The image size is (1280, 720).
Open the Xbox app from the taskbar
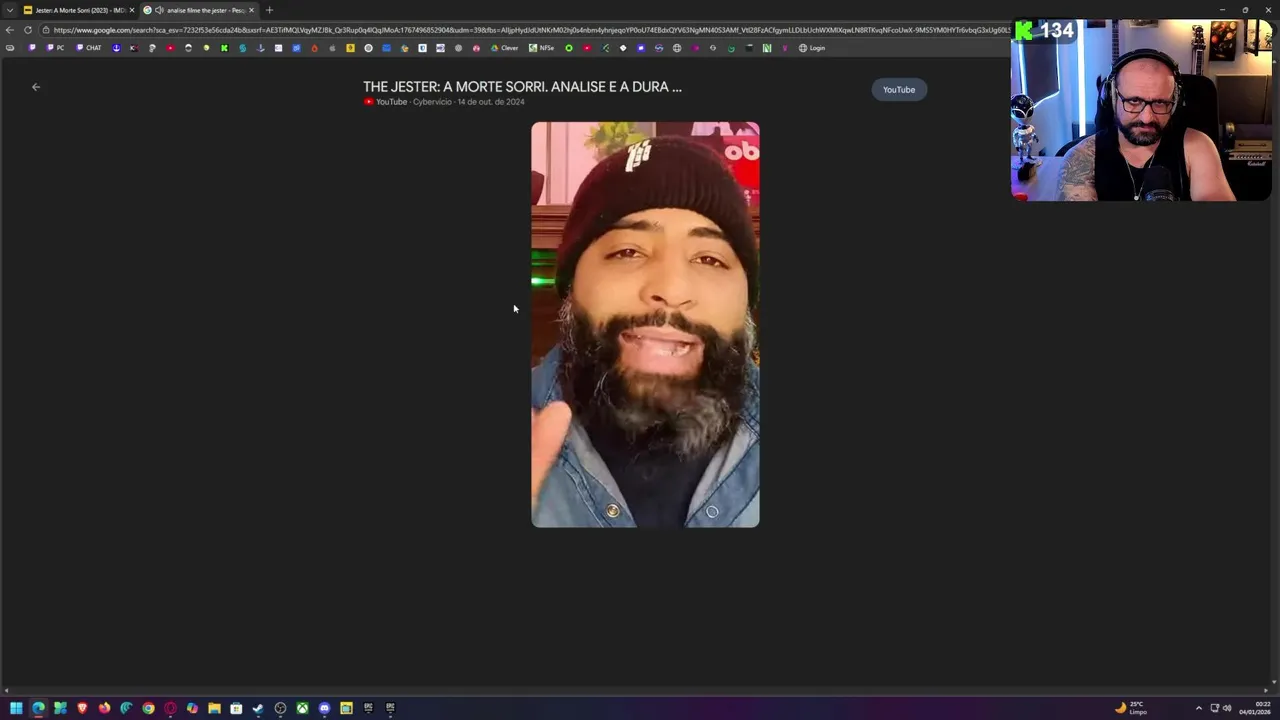point(302,708)
